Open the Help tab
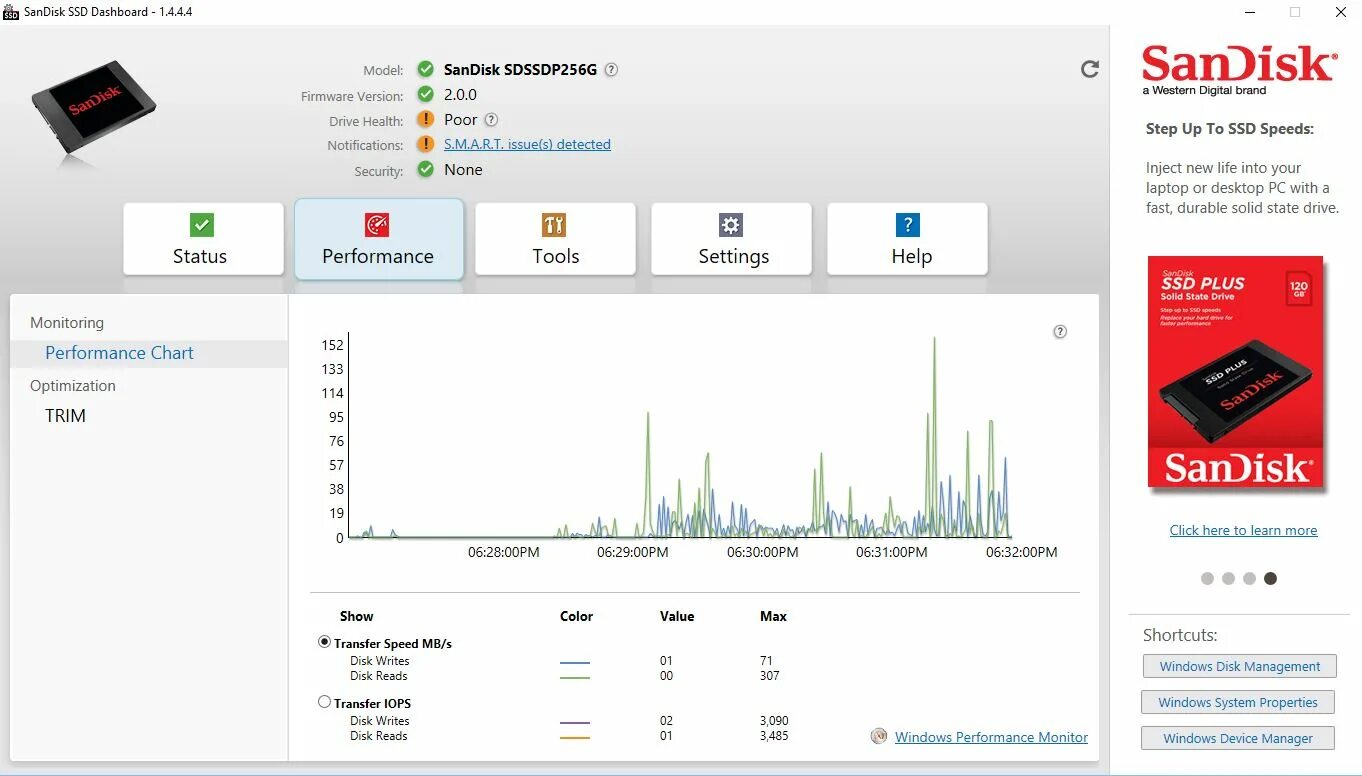The image size is (1362, 776). point(907,239)
